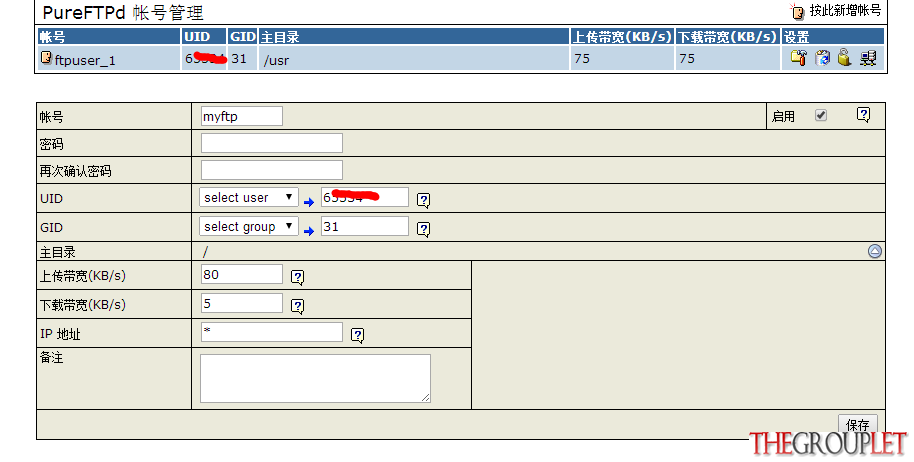Open help icon next to UID field
The height and width of the screenshot is (462, 914).
[x=424, y=200]
